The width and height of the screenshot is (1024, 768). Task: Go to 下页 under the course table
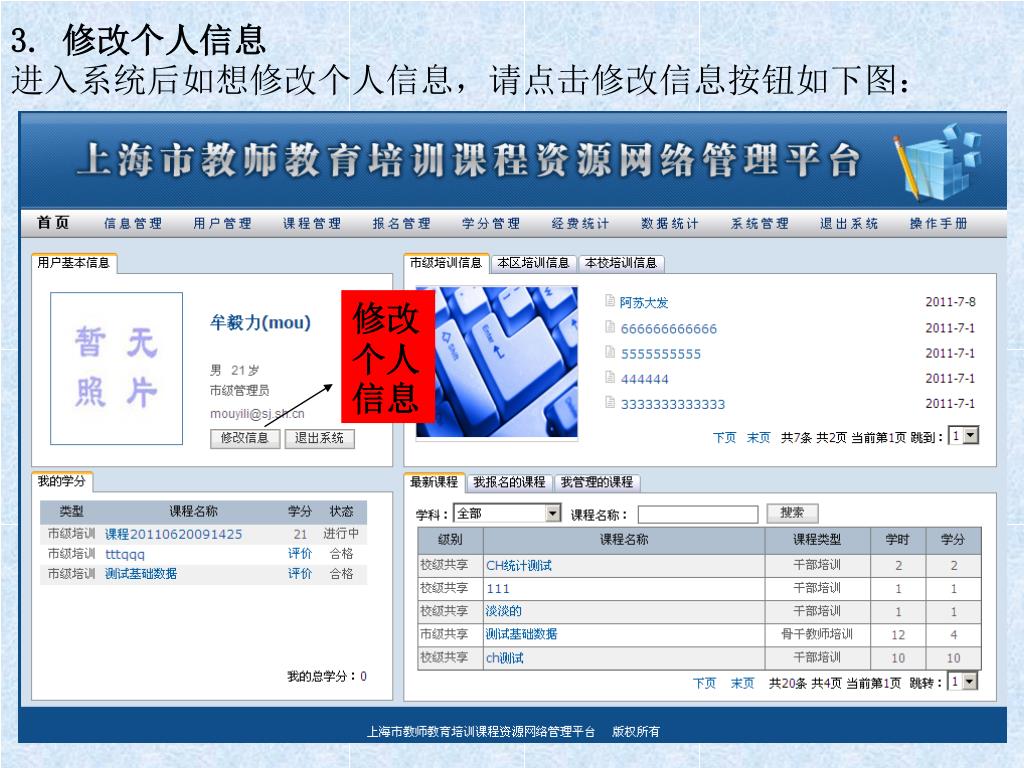(704, 683)
